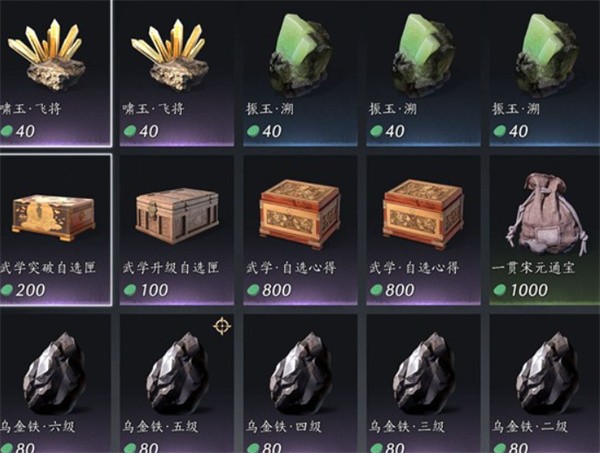Select the 武学升级自选匣 gray chest
The image size is (600, 453).
tap(177, 230)
